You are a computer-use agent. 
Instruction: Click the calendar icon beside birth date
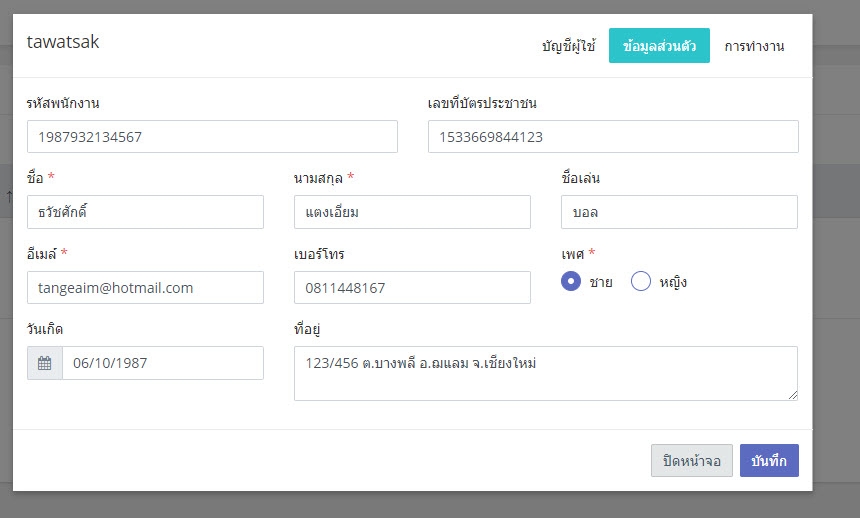pyautogui.click(x=44, y=363)
